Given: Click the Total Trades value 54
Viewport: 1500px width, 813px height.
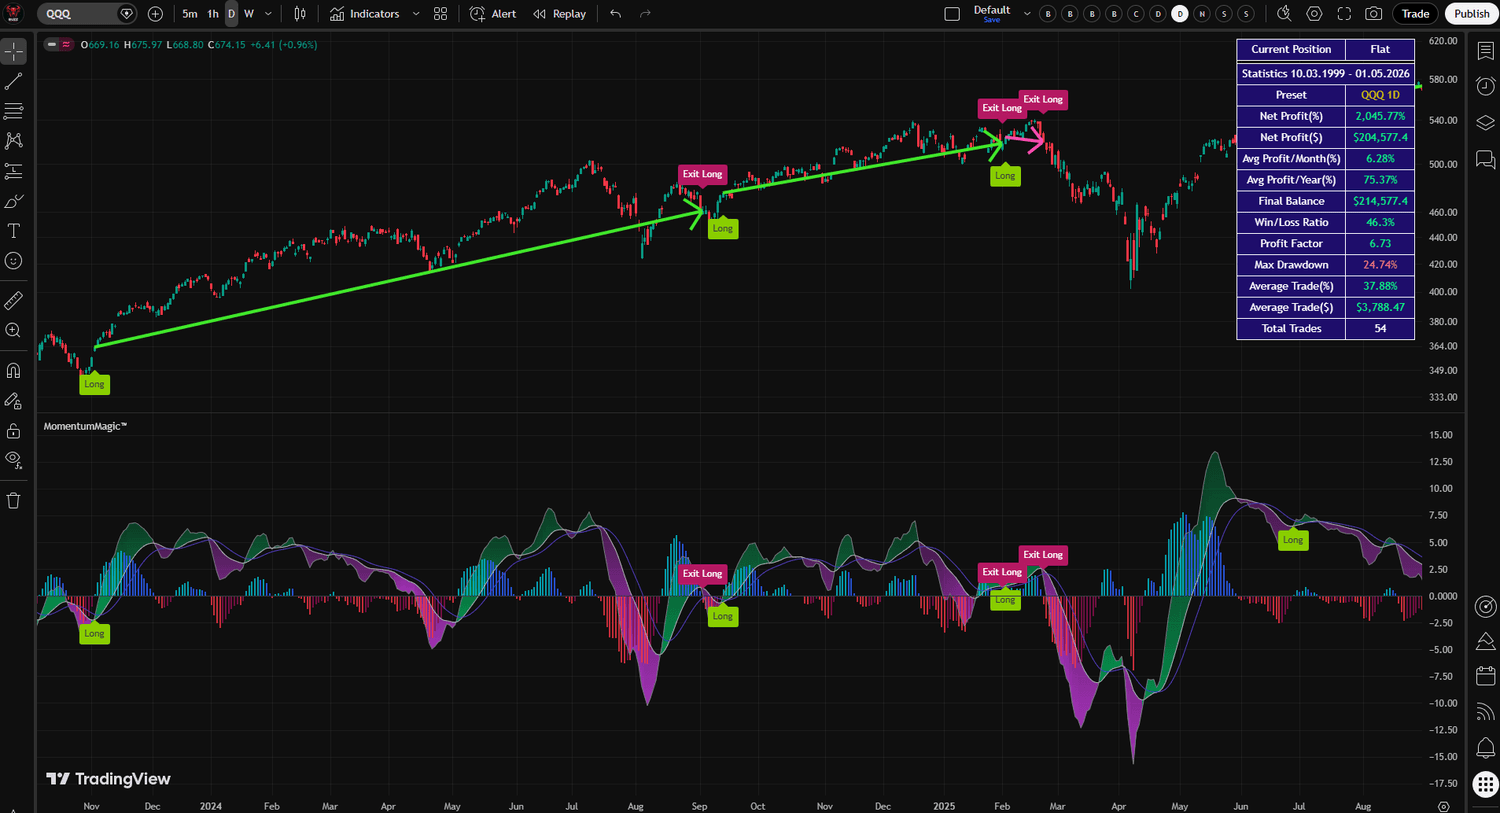Looking at the screenshot, I should point(1380,328).
